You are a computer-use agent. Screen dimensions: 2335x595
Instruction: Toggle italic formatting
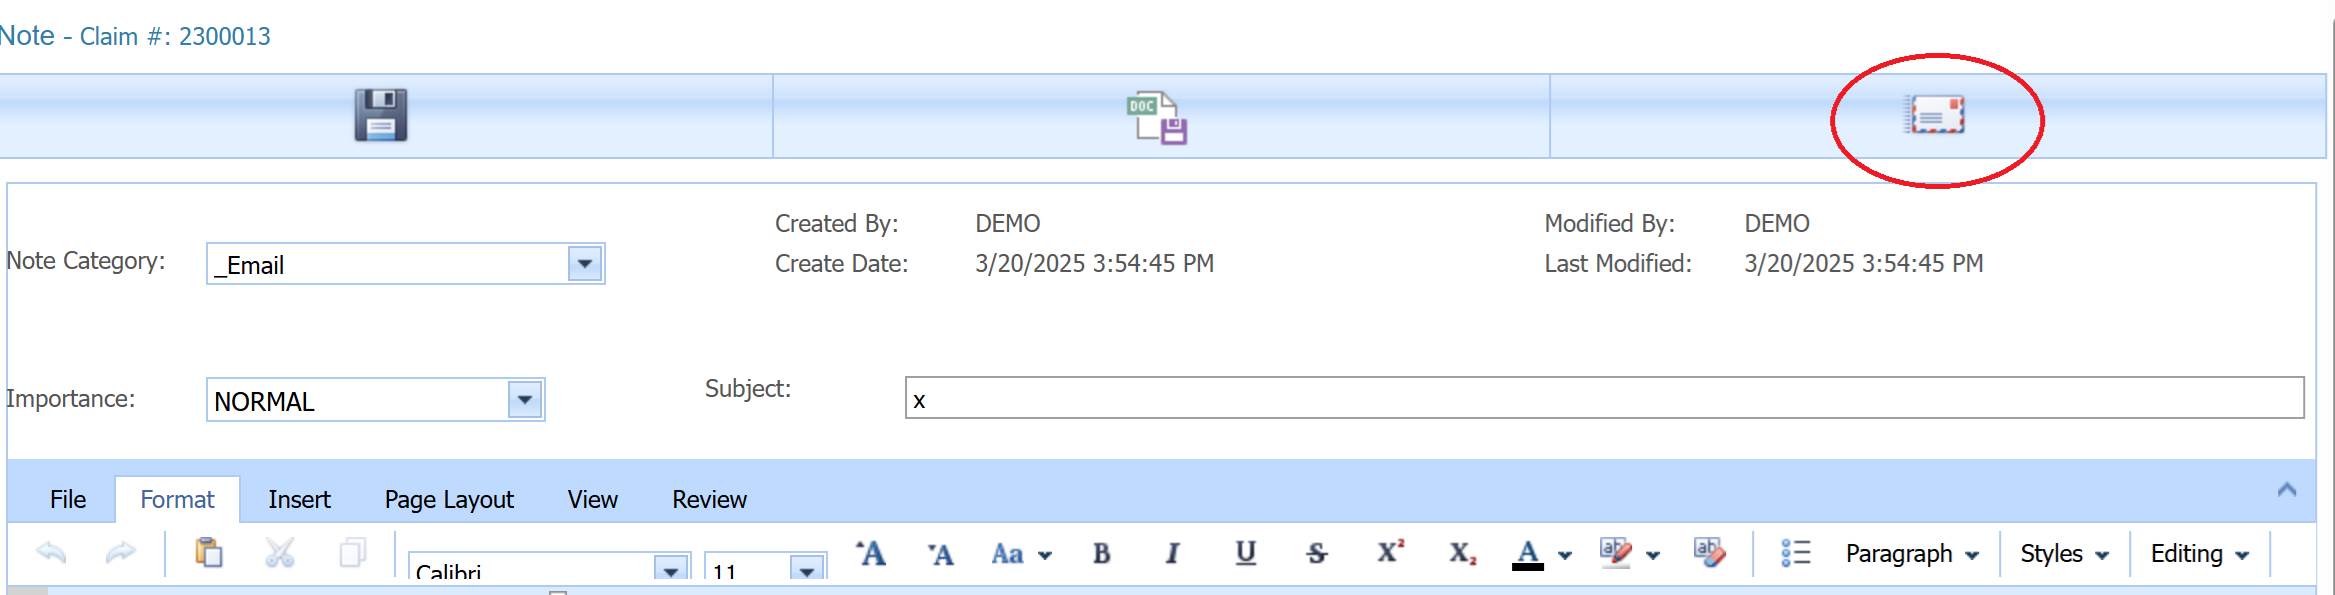pos(1172,553)
